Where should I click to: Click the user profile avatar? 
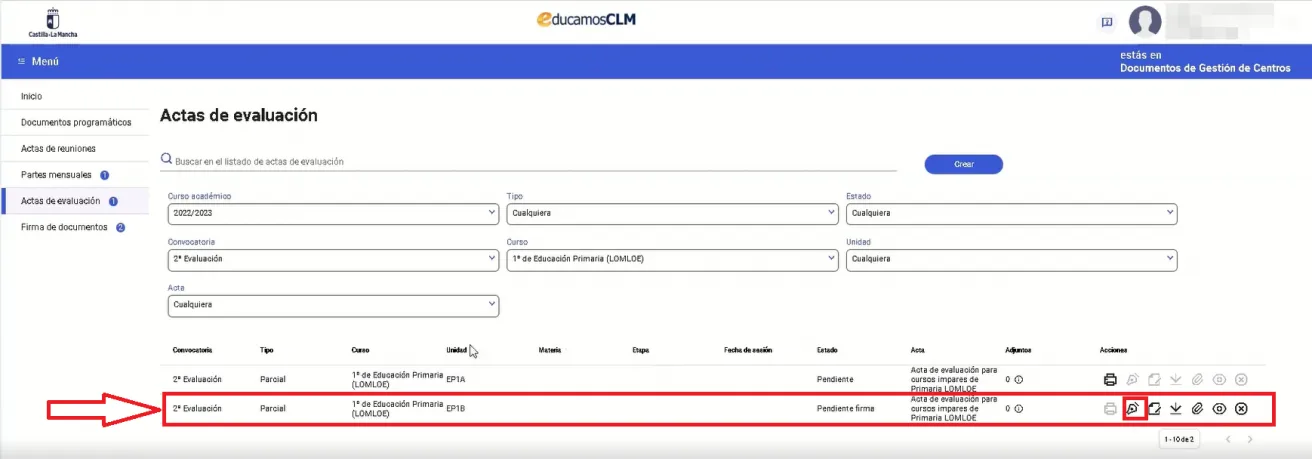[x=1145, y=21]
